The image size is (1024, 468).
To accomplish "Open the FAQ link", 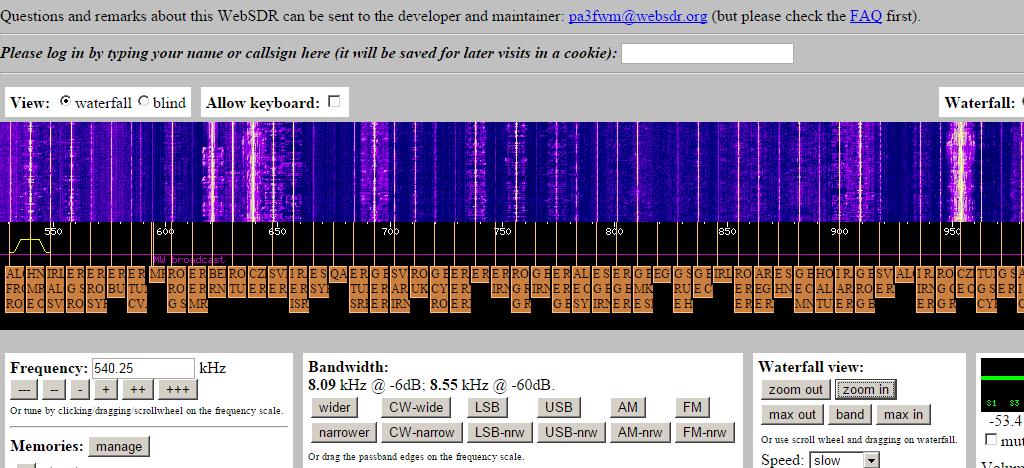I will pyautogui.click(x=866, y=16).
